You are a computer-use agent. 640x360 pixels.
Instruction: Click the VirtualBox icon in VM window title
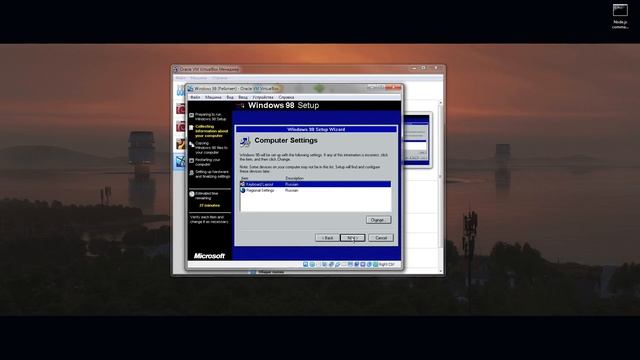190,89
